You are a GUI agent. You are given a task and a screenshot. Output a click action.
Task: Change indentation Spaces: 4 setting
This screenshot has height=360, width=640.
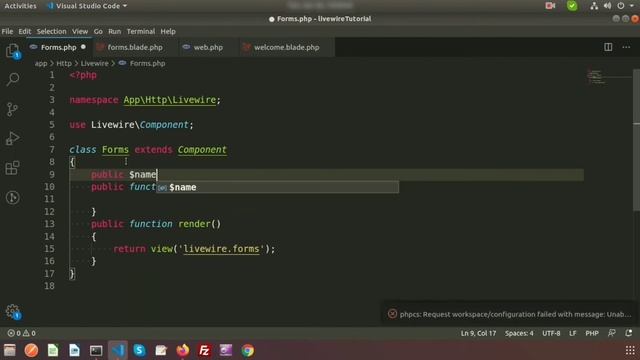[519, 333]
